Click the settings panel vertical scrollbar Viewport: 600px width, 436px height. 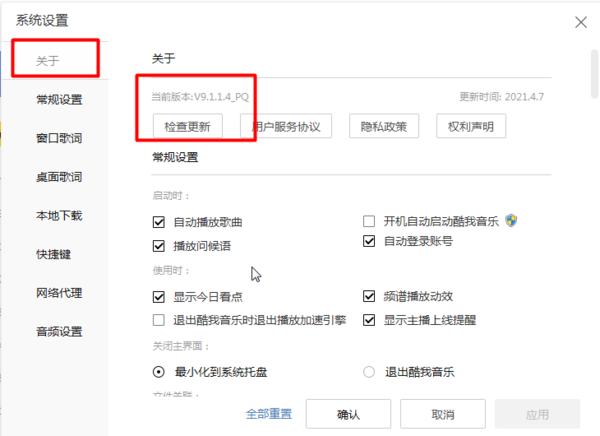pyautogui.click(x=594, y=73)
